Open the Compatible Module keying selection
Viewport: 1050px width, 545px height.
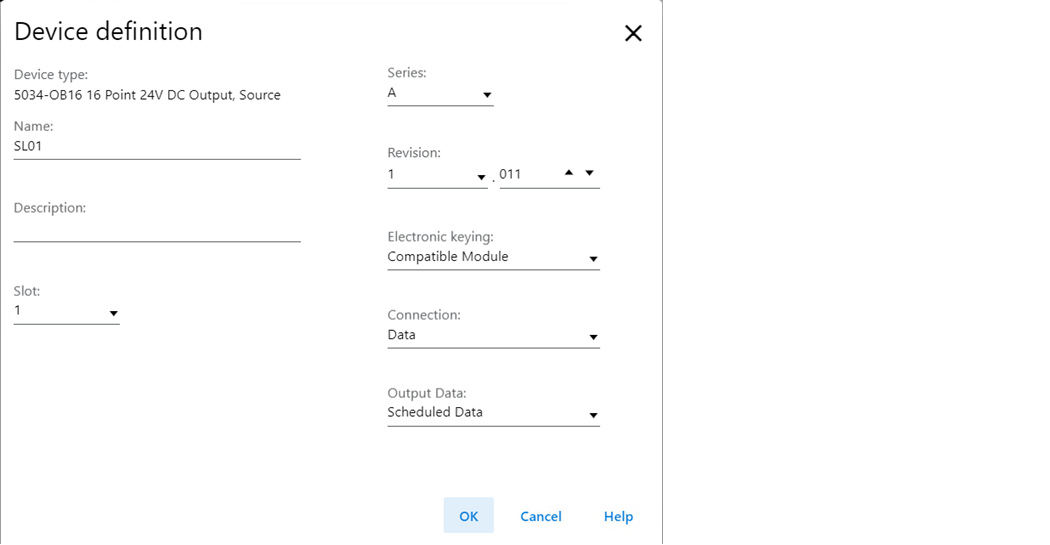[x=494, y=257]
